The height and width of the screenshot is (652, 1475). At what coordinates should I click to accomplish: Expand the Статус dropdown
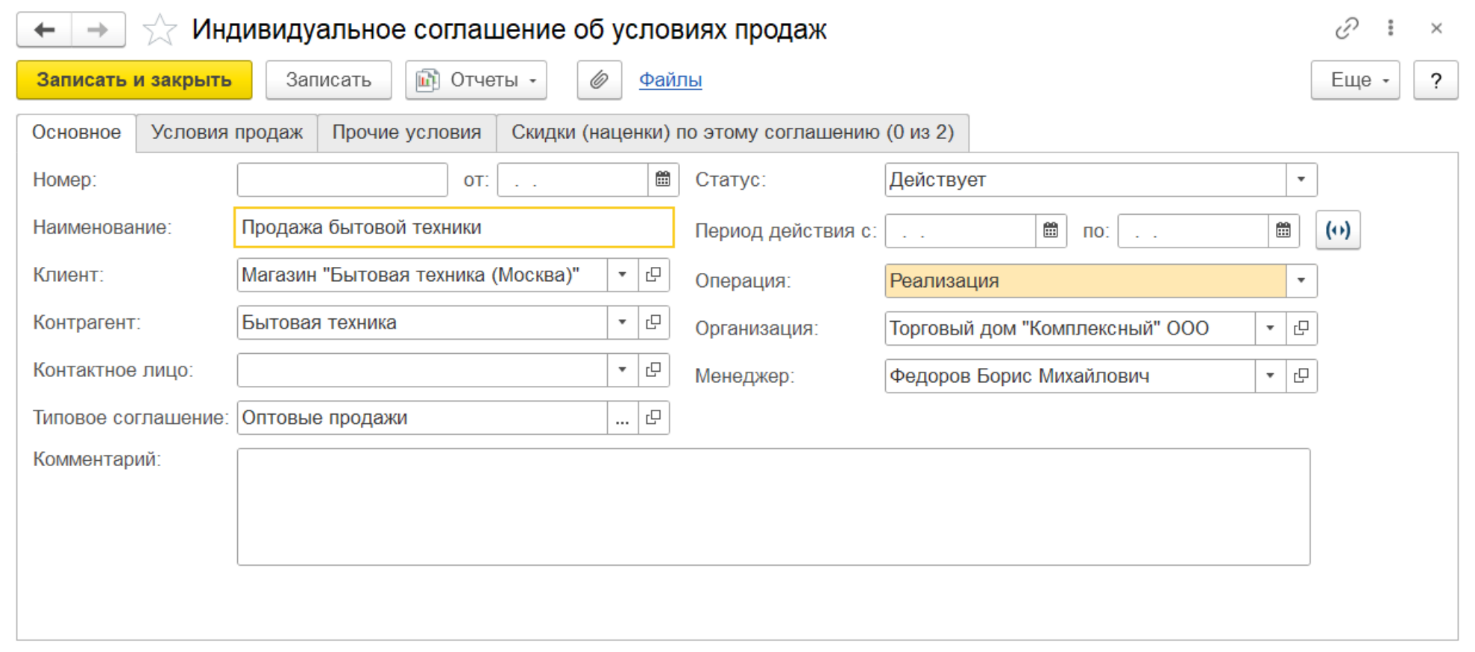(x=1301, y=180)
